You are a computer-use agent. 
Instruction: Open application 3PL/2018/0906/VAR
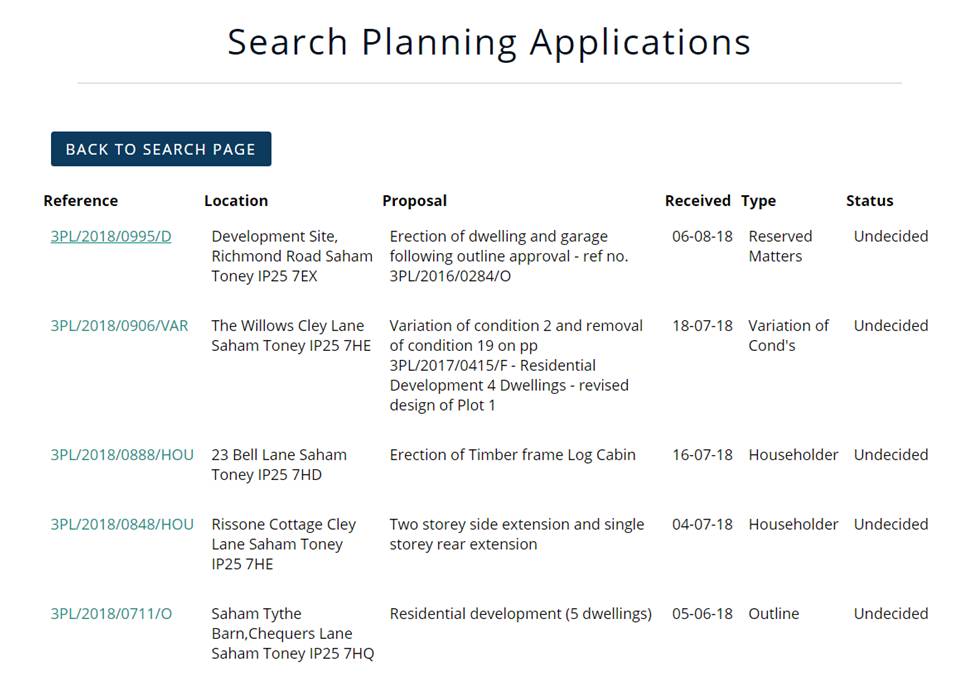pyautogui.click(x=119, y=326)
